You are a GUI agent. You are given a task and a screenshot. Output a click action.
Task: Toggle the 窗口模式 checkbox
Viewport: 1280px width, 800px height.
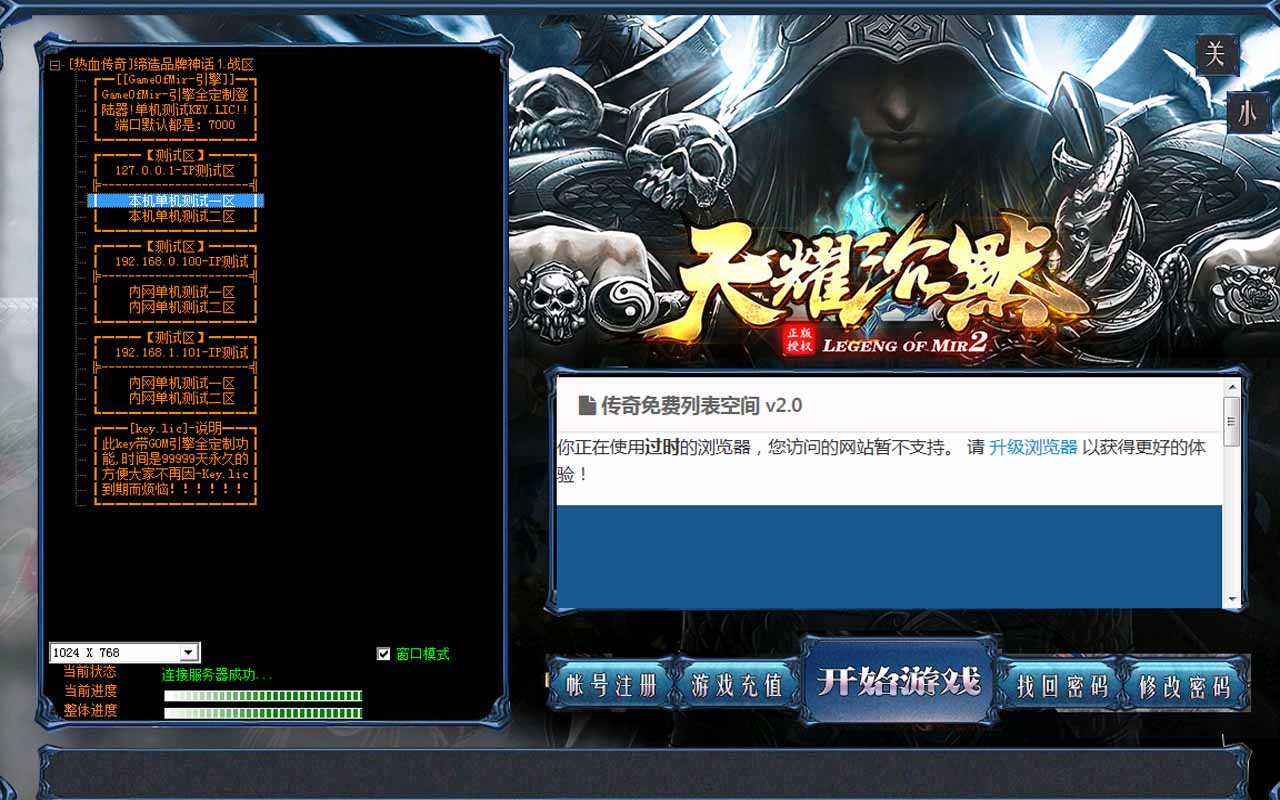(x=383, y=654)
